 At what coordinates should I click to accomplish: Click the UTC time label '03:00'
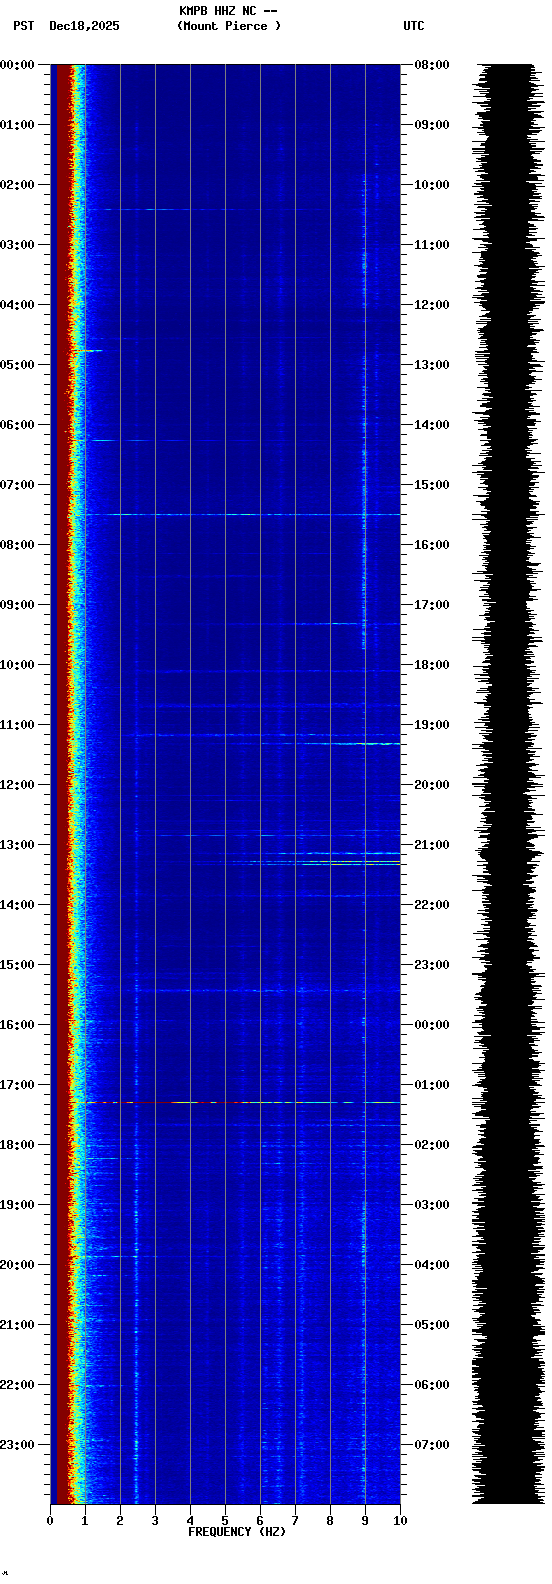tap(432, 1205)
